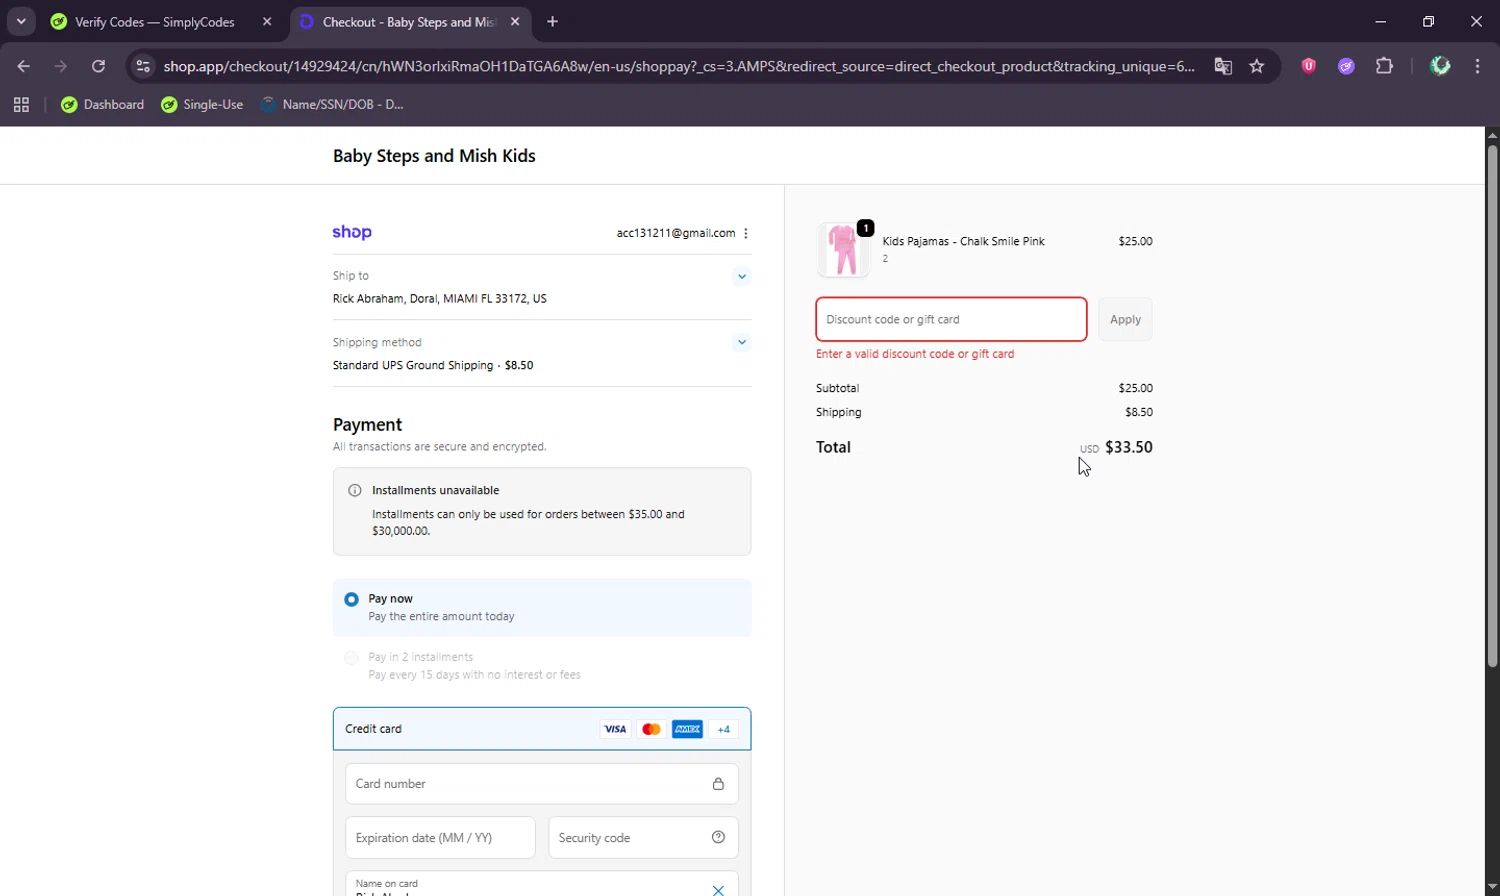Focus the Discount code or gift card field
Viewport: 1500px width, 896px height.
tap(951, 320)
